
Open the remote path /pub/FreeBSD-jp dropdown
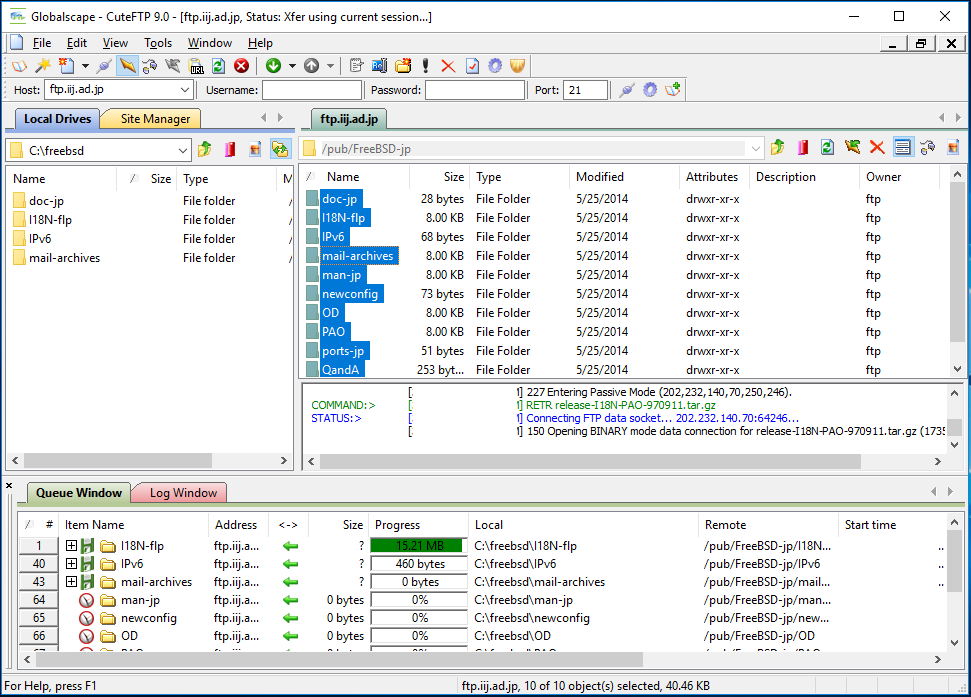[x=757, y=148]
